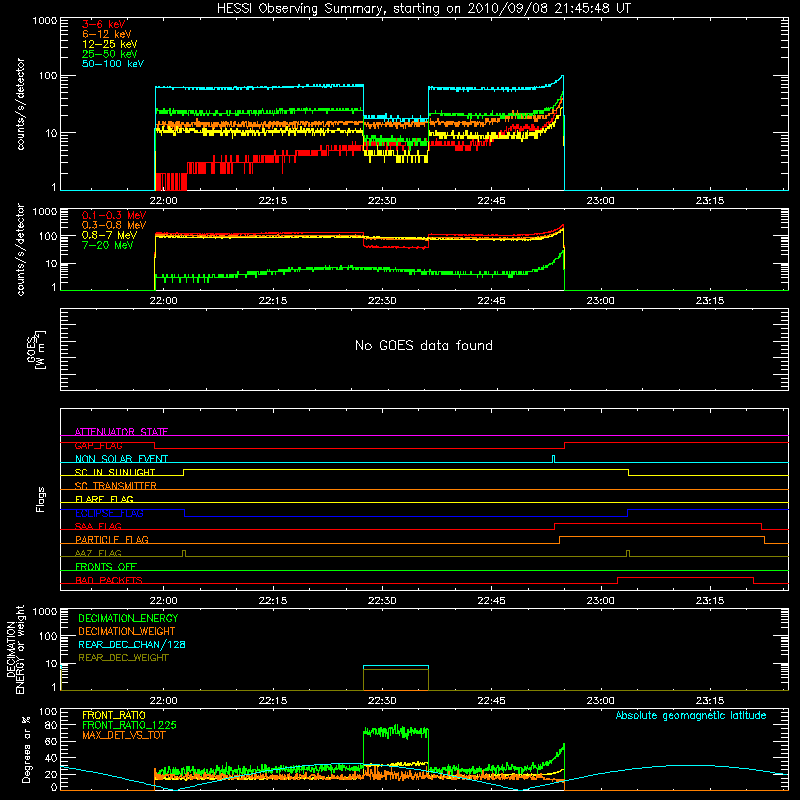The image size is (800, 800).
Task: Click 23:00 tick under the Flags panel
Action: (600, 601)
